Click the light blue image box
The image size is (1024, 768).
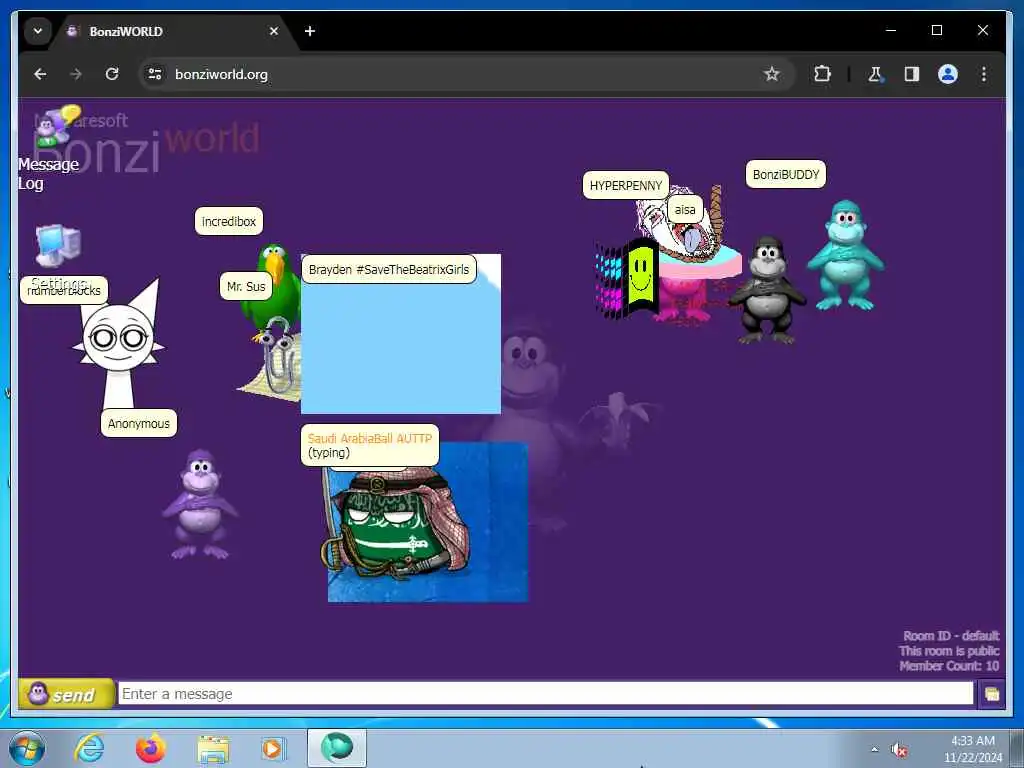pos(401,346)
